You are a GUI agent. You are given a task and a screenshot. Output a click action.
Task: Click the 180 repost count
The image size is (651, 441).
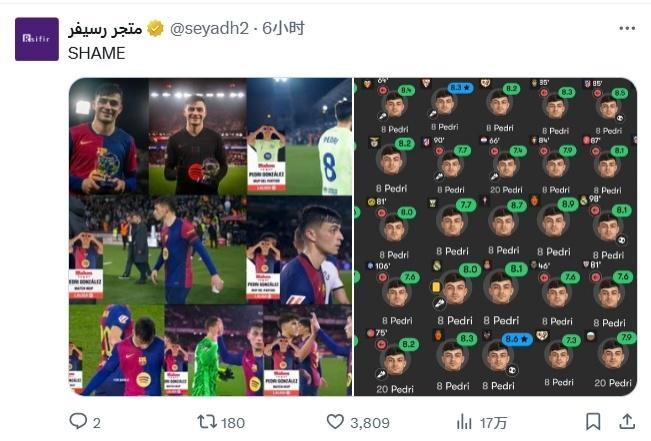click(233, 423)
